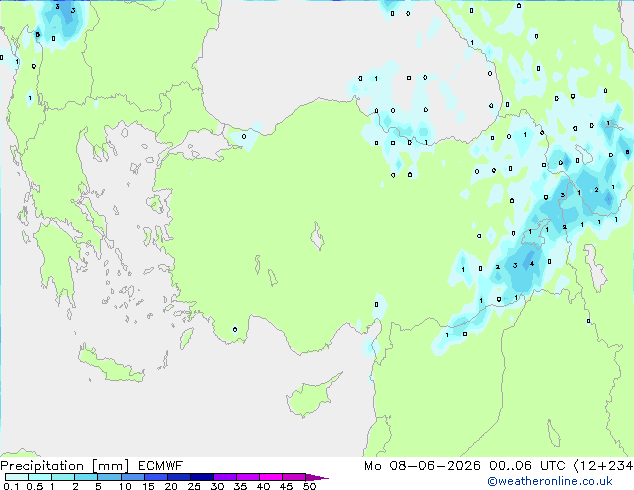The width and height of the screenshot is (634, 490).
Task: Select the 30–35 mm purple legend swatch
Action: [x=225, y=477]
